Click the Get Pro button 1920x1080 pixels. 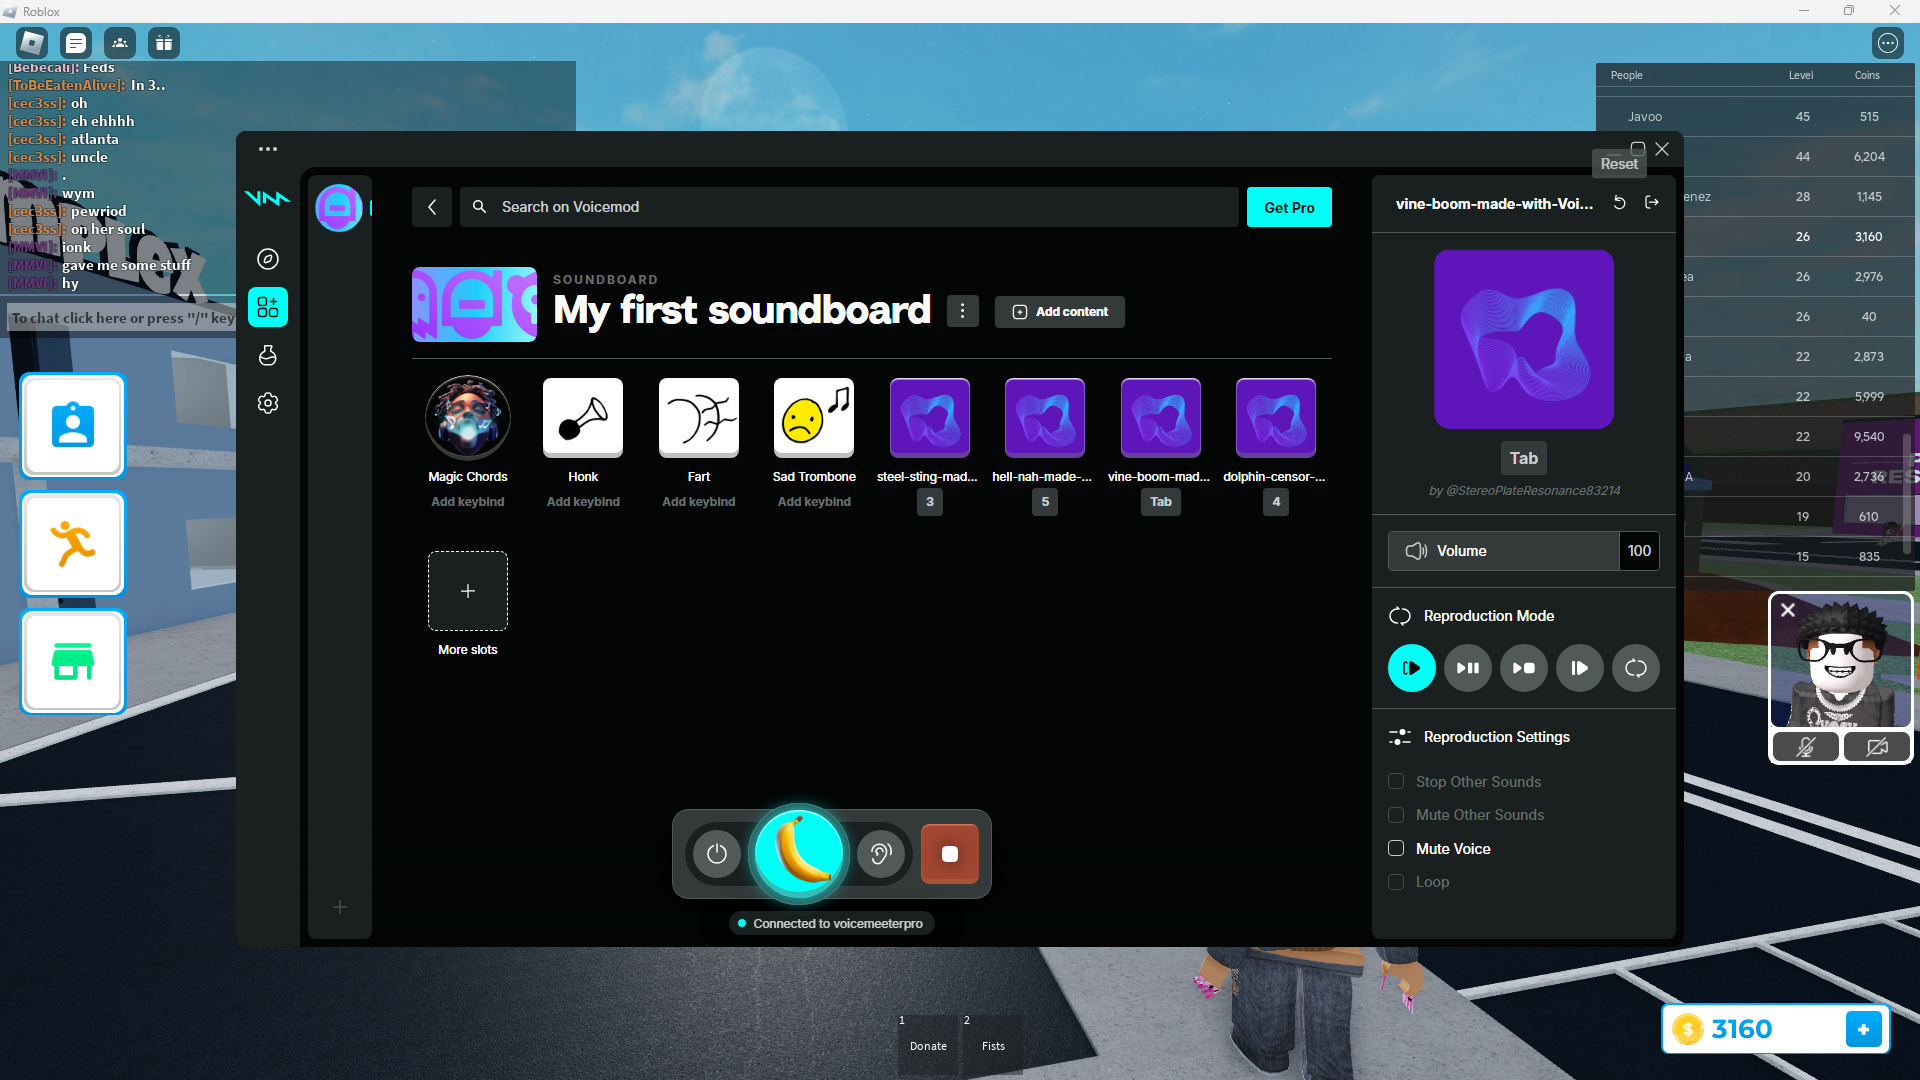1289,207
